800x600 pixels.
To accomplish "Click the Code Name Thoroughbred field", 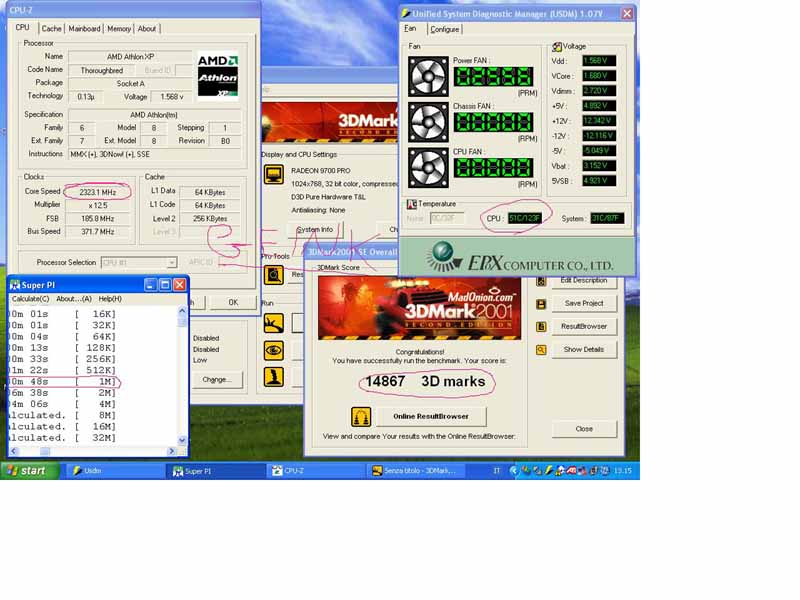I will tap(102, 70).
